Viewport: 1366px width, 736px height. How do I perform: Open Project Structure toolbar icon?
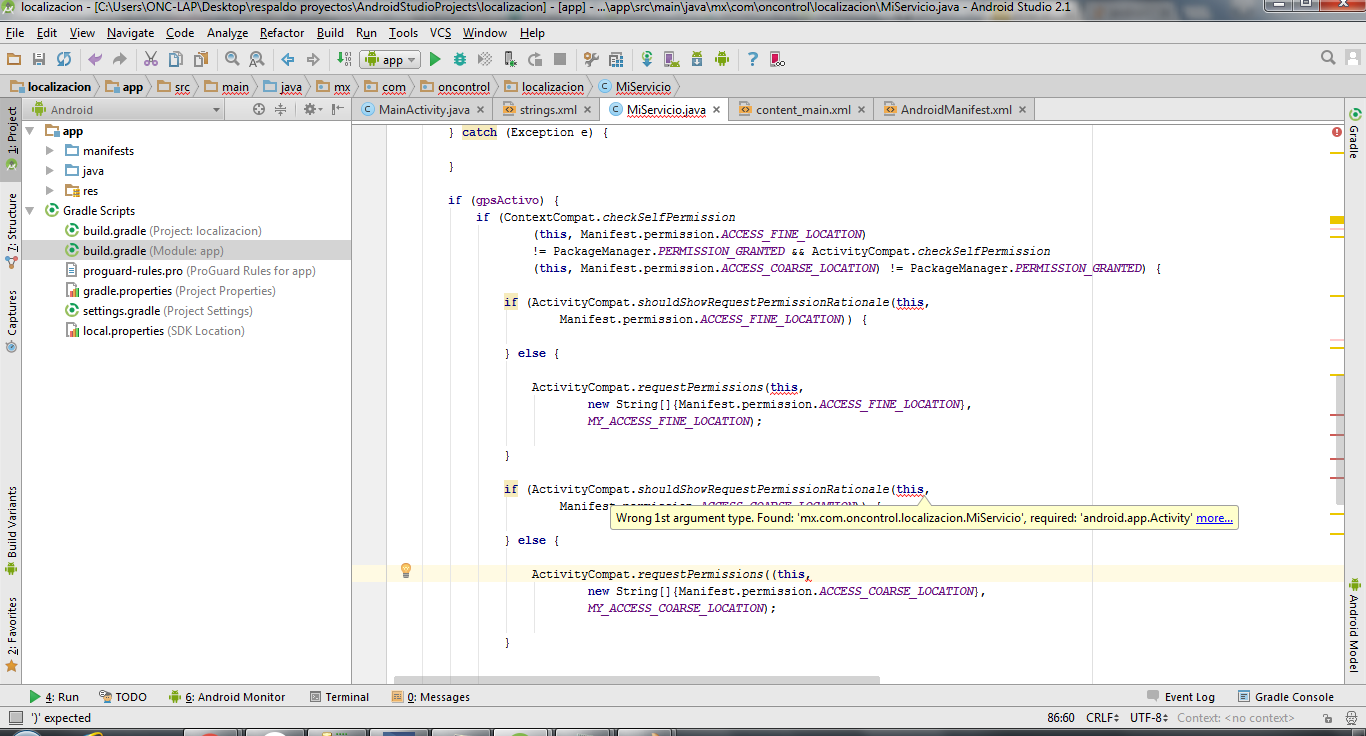click(x=616, y=59)
